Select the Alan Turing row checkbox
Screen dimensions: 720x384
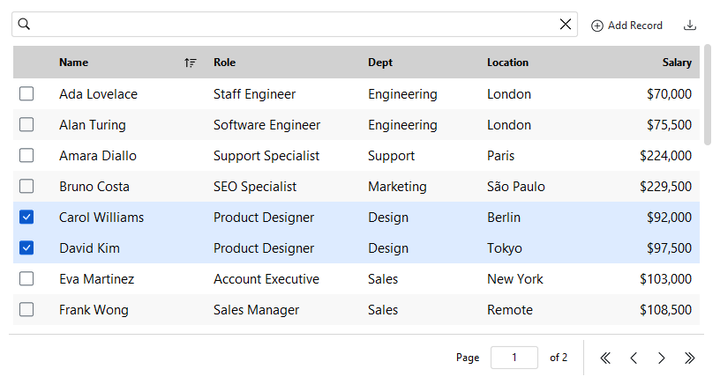pyautogui.click(x=27, y=124)
